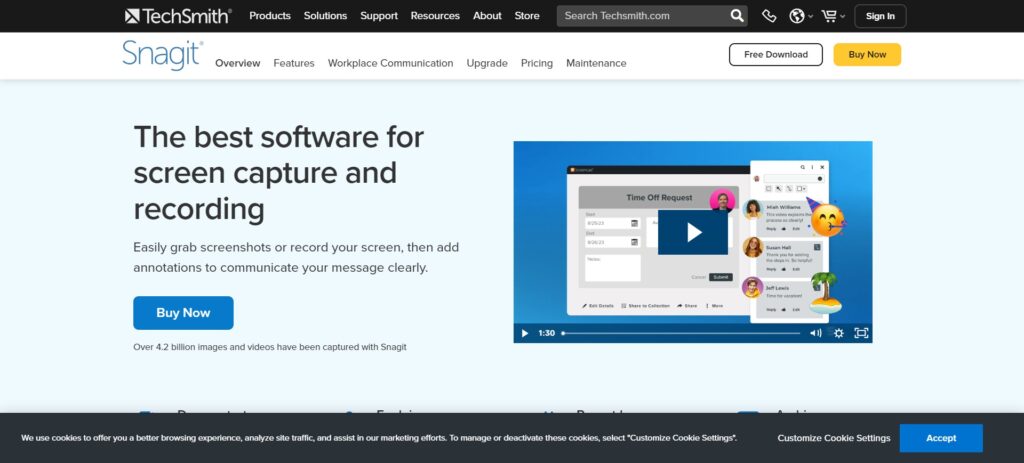
Task: Open the Support menu
Action: [379, 16]
